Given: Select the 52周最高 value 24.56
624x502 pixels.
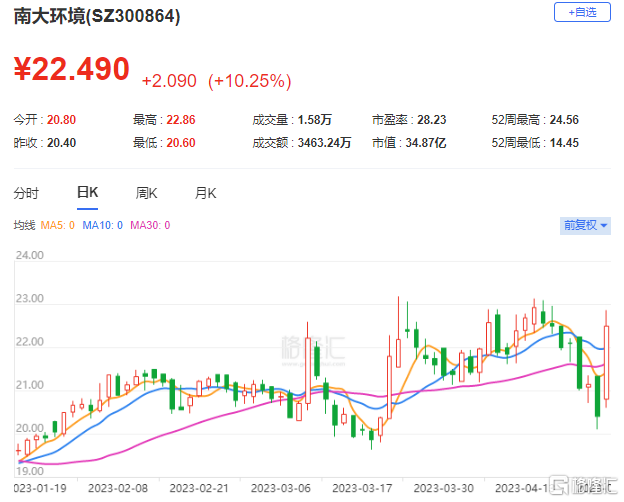Looking at the screenshot, I should [x=564, y=120].
